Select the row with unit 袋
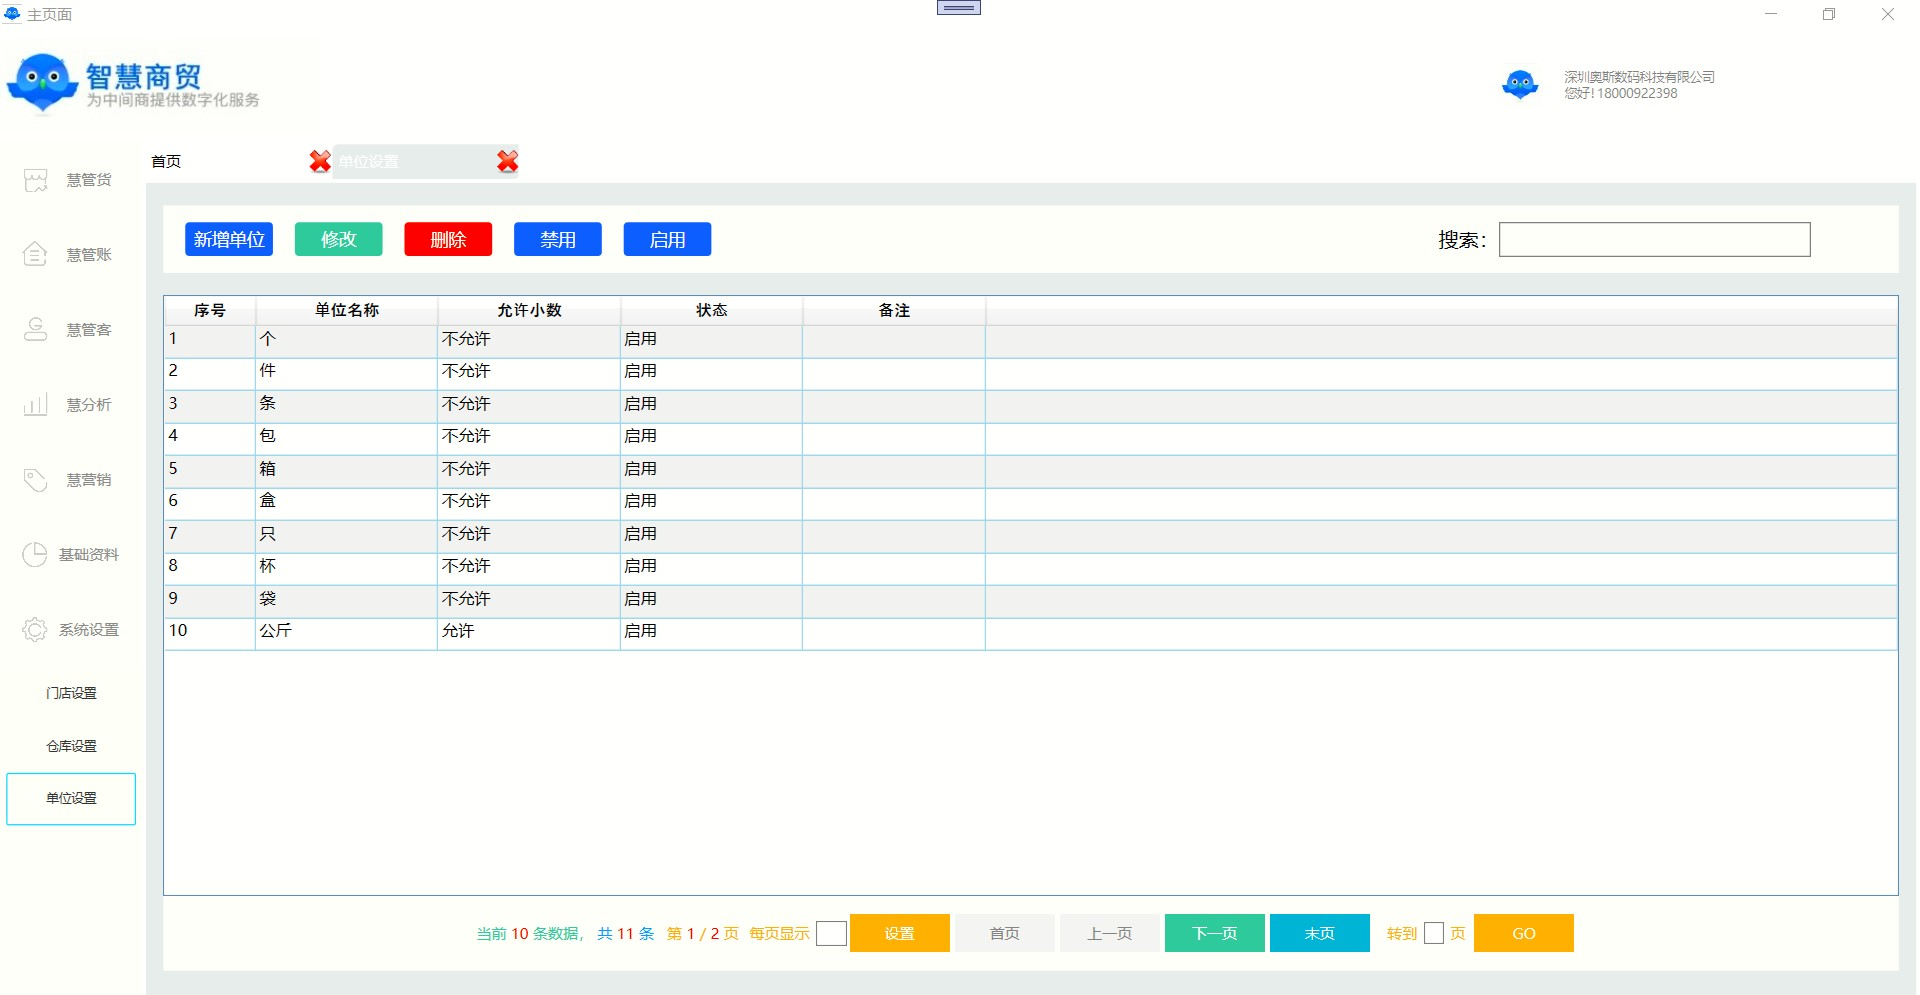Image resolution: width=1920 pixels, height=995 pixels. (x=1030, y=601)
